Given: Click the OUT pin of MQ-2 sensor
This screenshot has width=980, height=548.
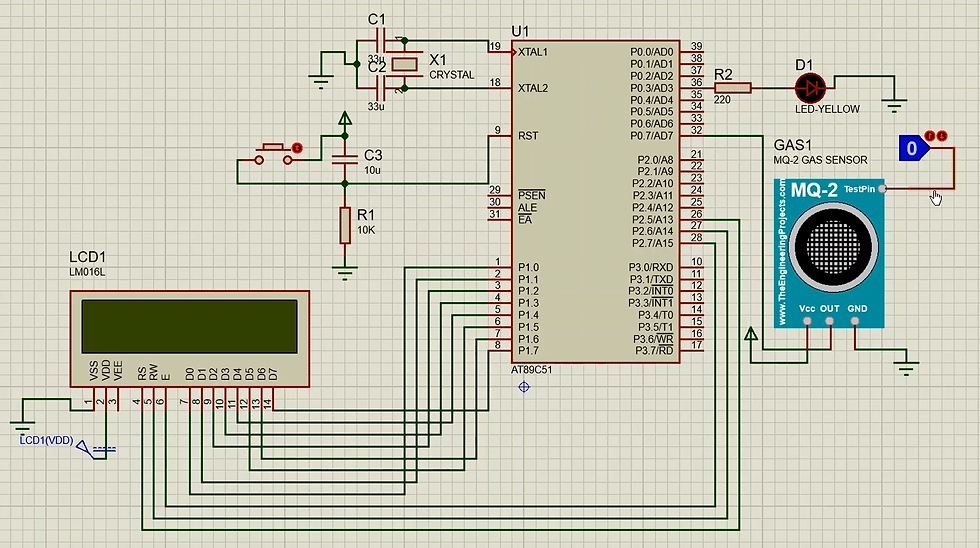Looking at the screenshot, I should [x=829, y=321].
